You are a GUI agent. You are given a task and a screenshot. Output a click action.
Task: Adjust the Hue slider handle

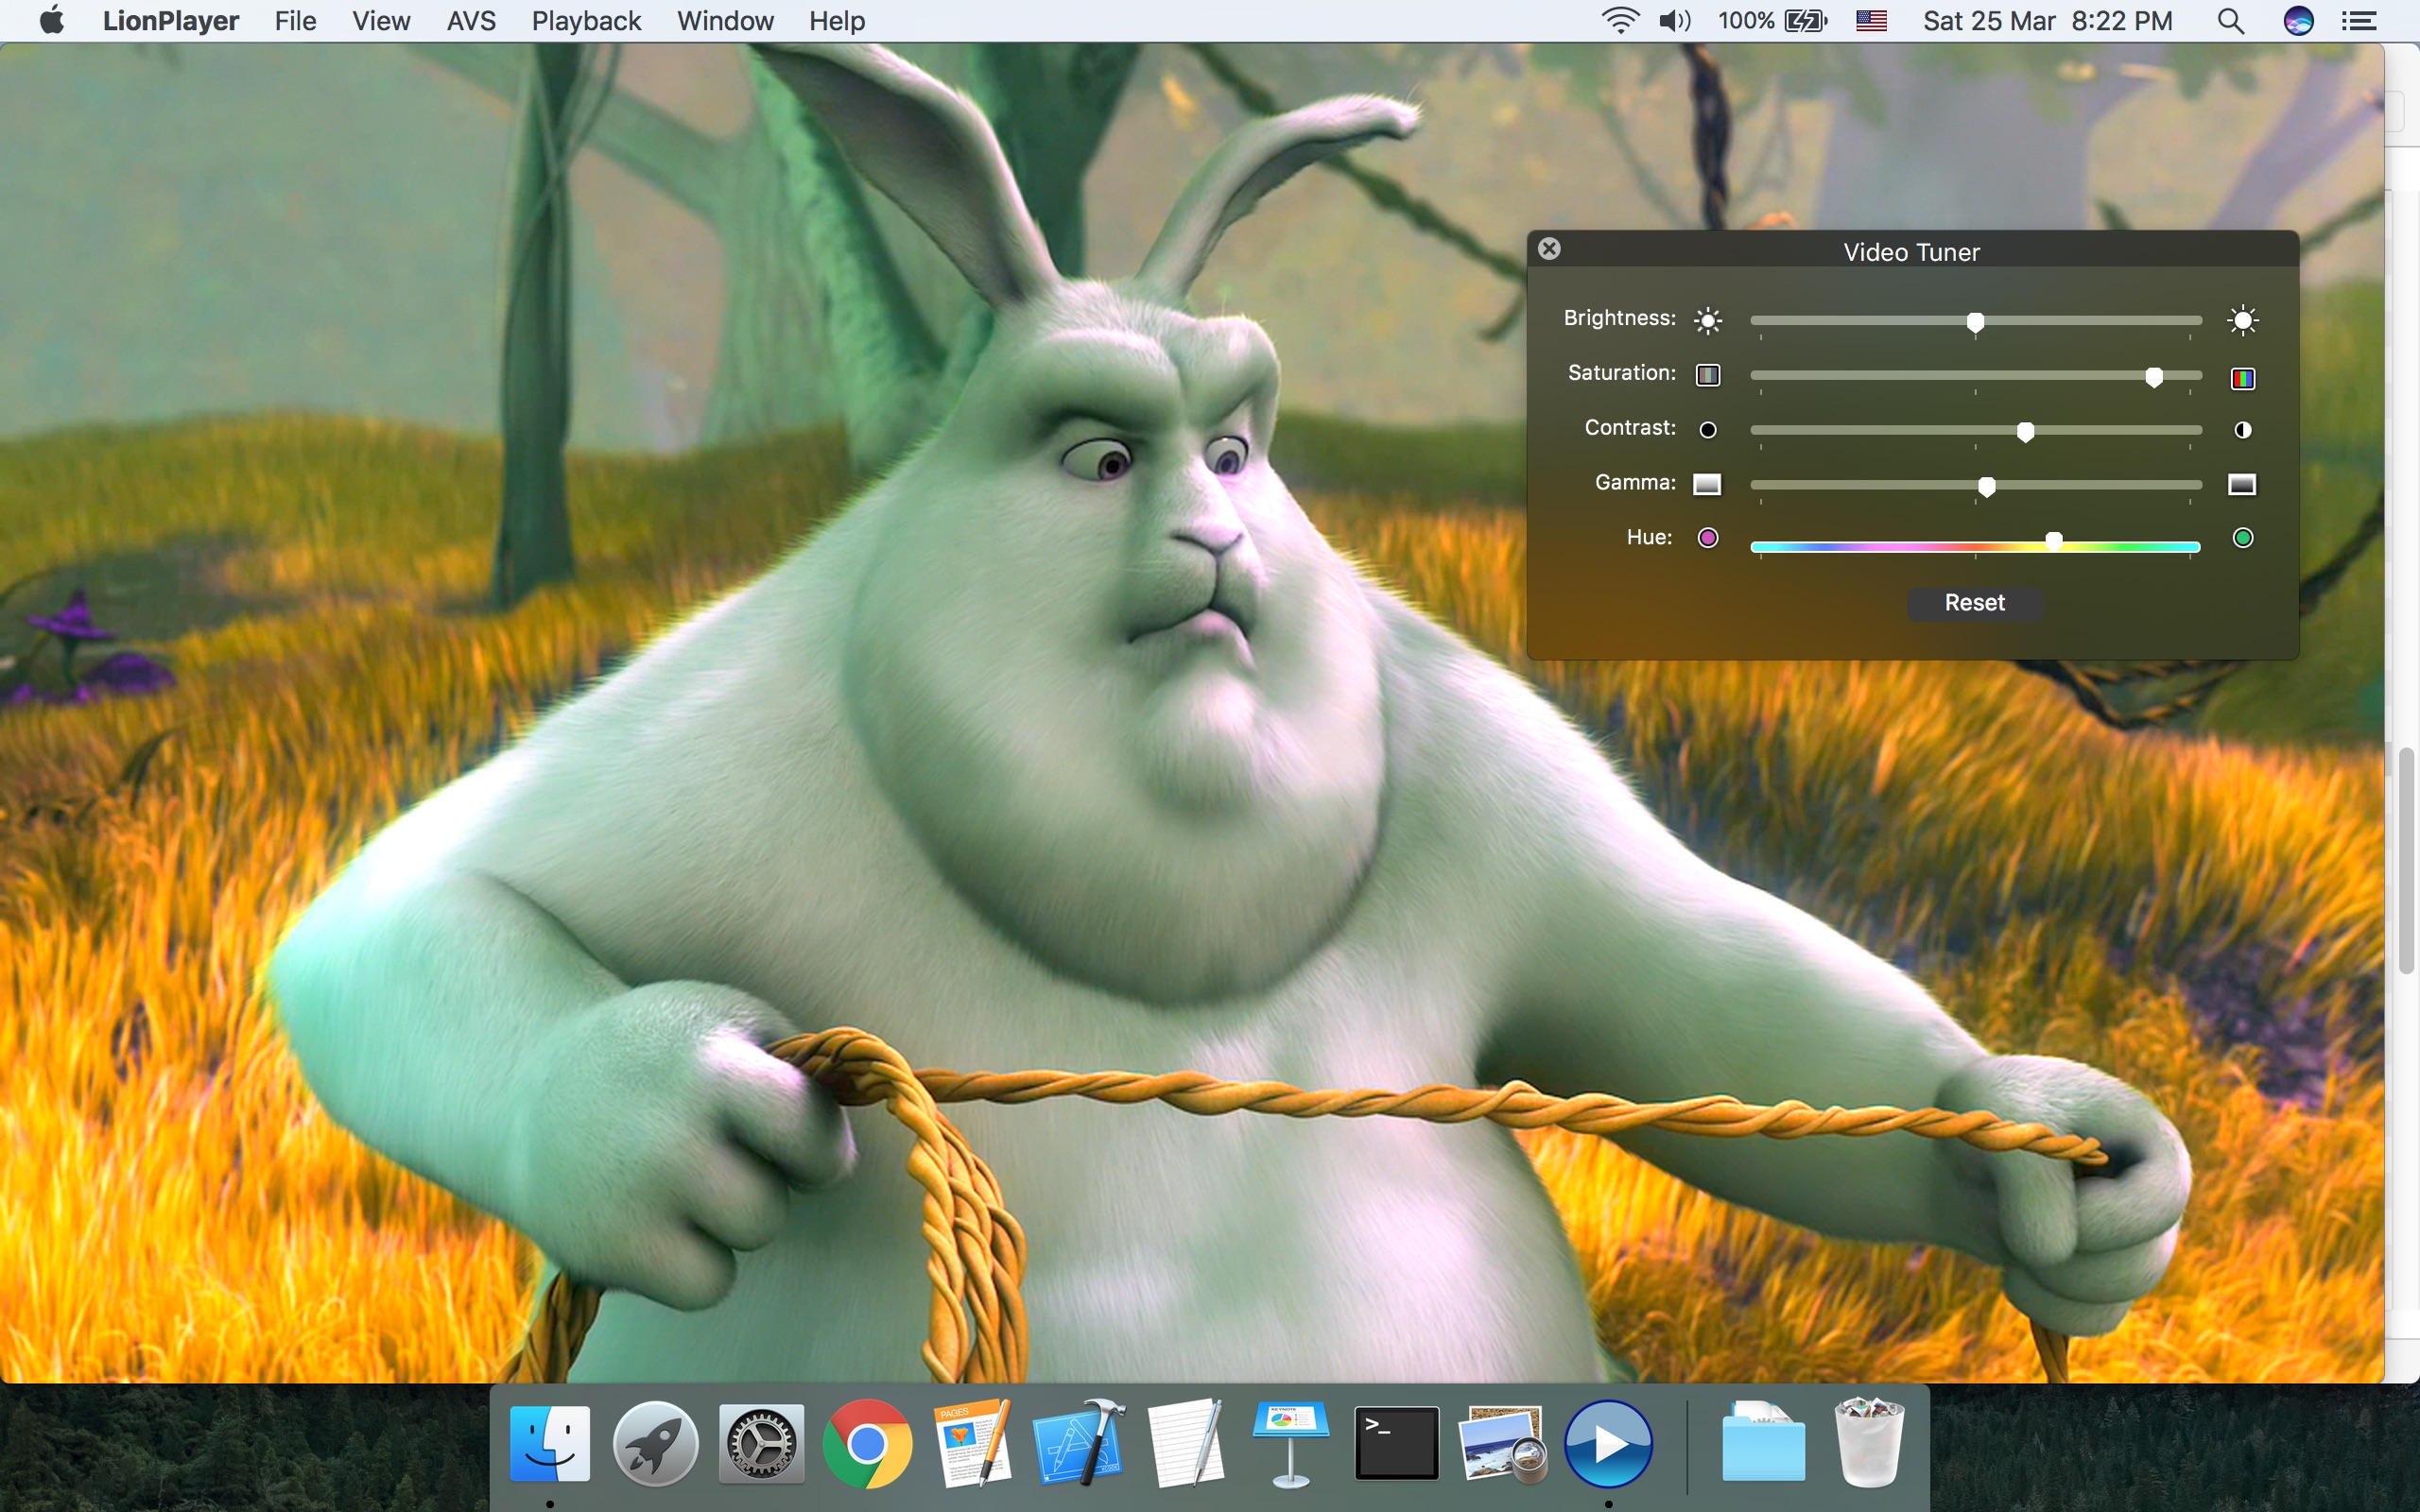[x=2052, y=541]
